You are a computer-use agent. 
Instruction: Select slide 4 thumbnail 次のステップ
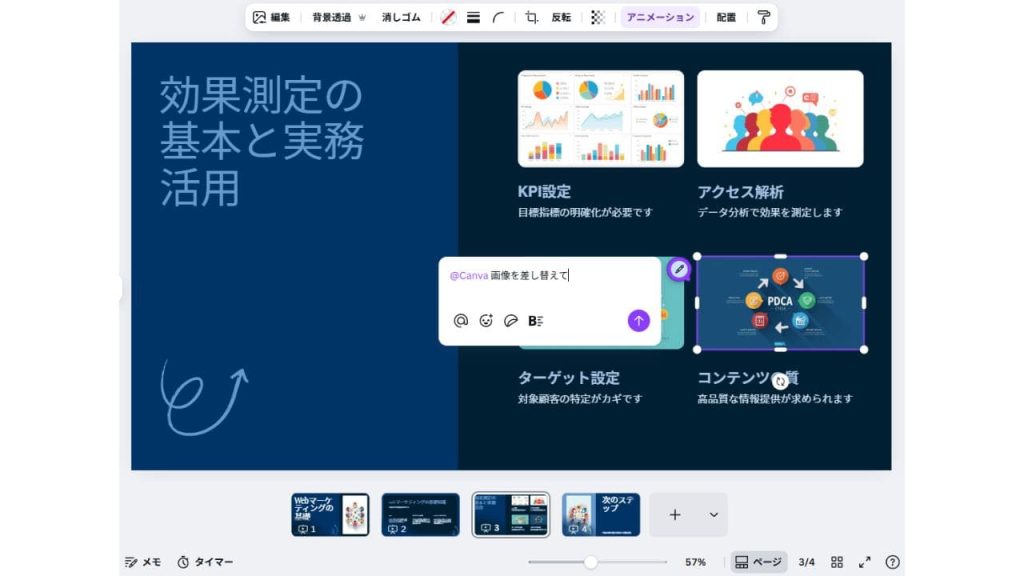pyautogui.click(x=601, y=515)
